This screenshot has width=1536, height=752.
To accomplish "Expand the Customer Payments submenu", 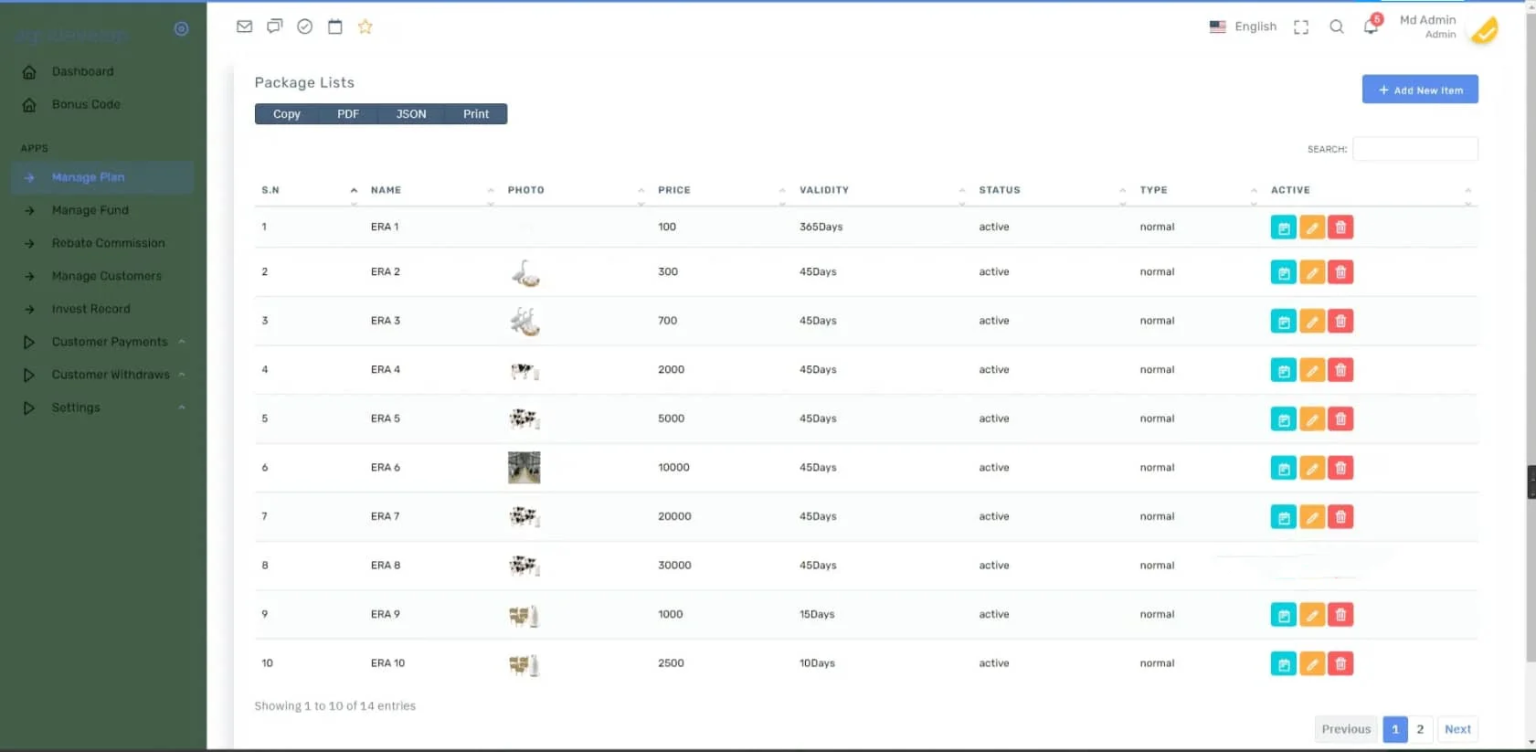I will [x=109, y=342].
